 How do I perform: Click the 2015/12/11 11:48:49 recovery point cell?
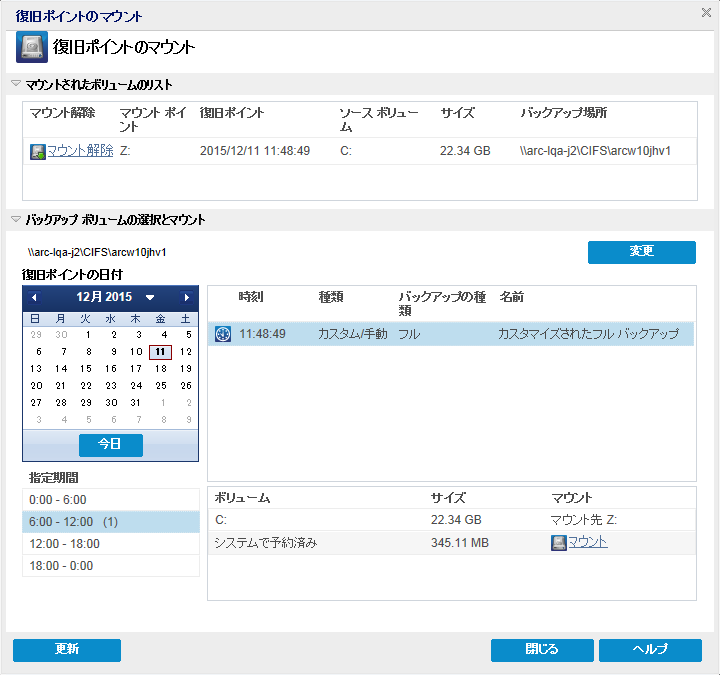[x=255, y=151]
